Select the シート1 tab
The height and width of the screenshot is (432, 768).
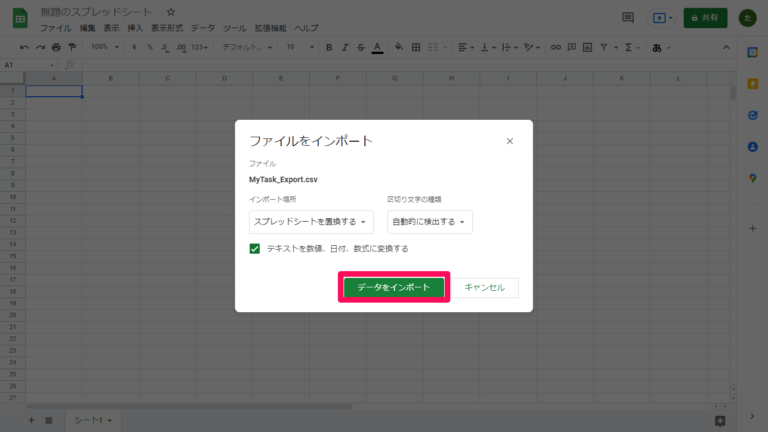pos(93,420)
